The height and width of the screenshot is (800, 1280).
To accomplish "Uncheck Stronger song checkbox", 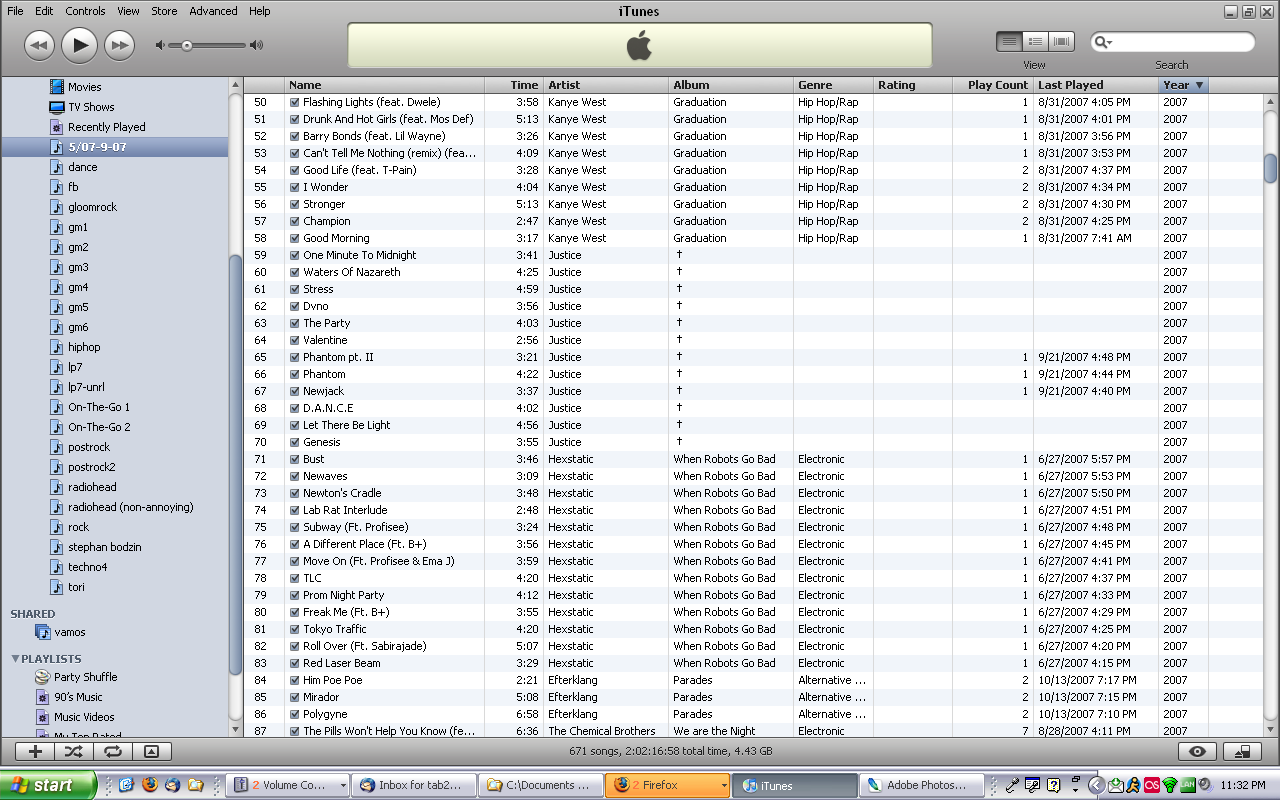I will pos(295,204).
